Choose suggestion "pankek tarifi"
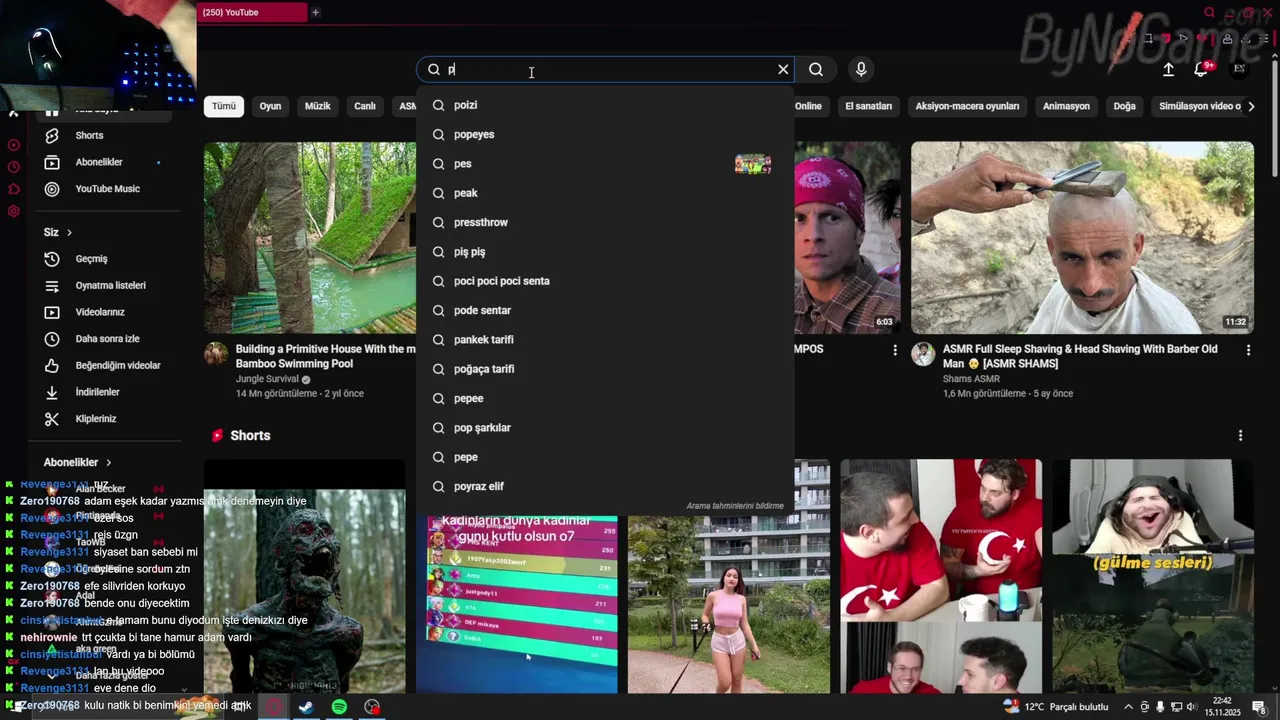This screenshot has height=720, width=1280. [605, 340]
